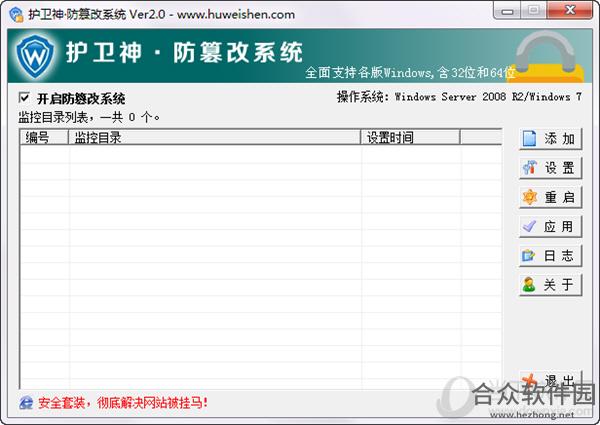Open the 设置 (Settings) button
The width and height of the screenshot is (600, 425).
(x=550, y=168)
